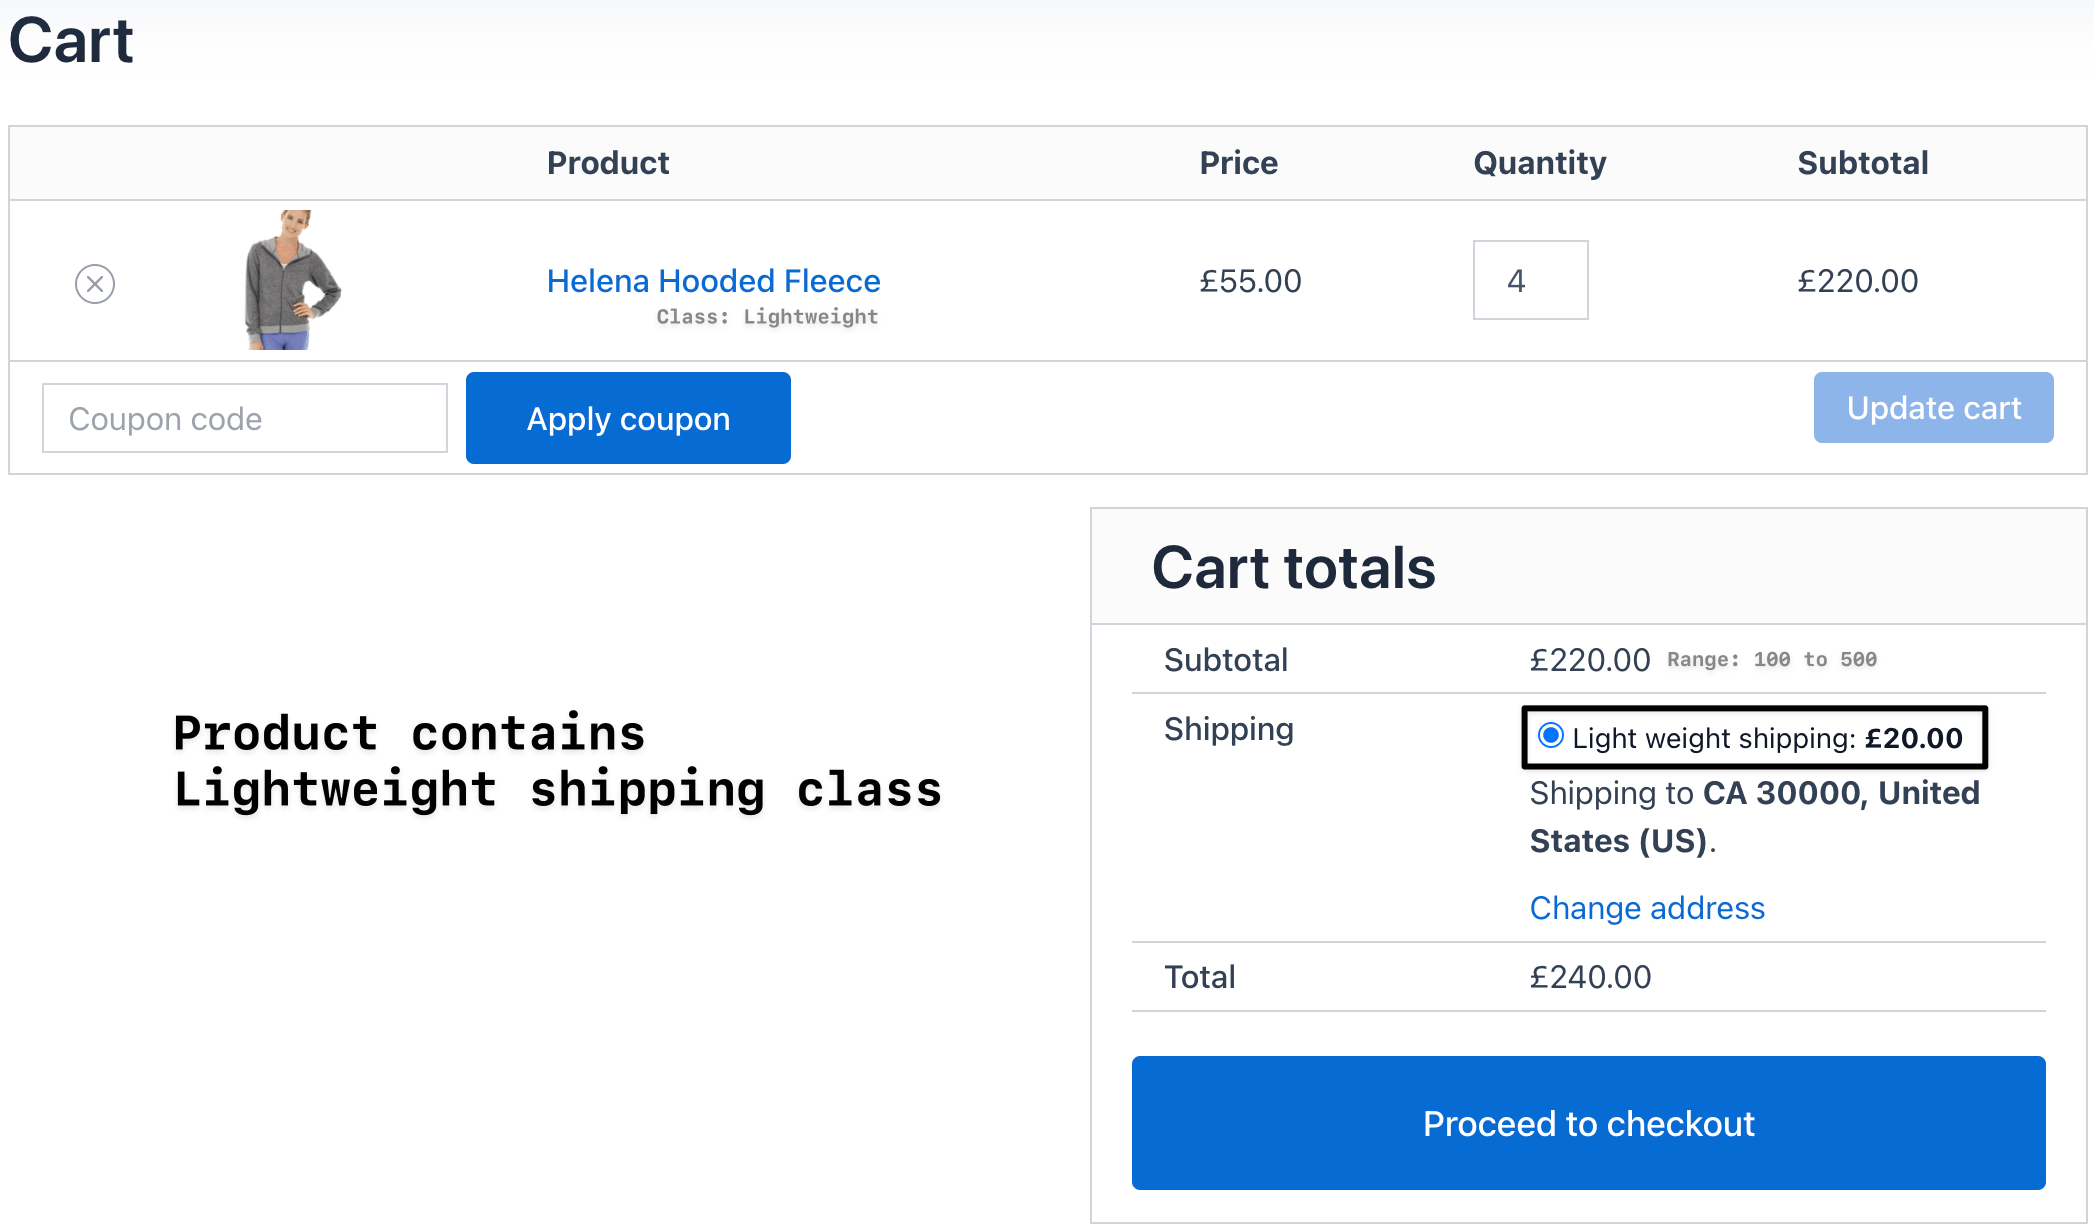Image resolution: width=2094 pixels, height=1230 pixels.
Task: Click the Subtotal column header in table
Action: 1862,163
